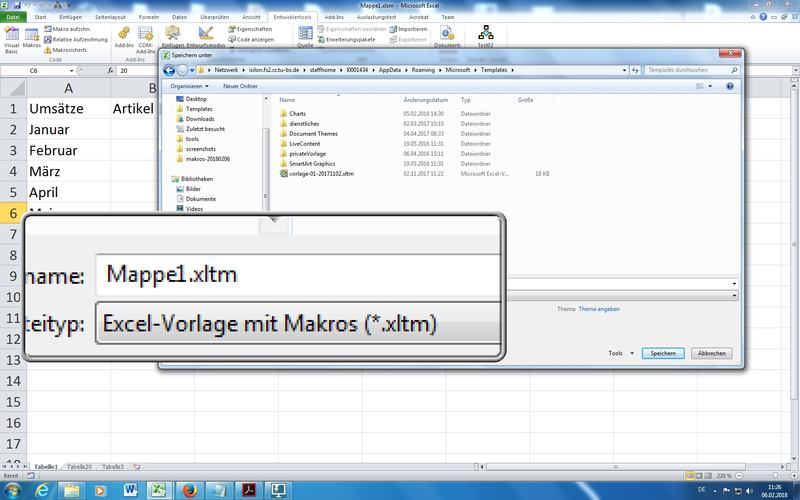
Task: Refresh the folder path in the dialog
Action: 635,70
